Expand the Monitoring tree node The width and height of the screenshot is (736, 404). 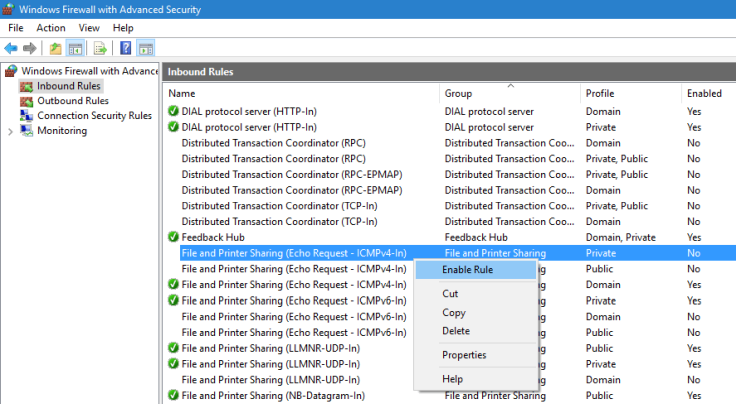click(x=10, y=131)
